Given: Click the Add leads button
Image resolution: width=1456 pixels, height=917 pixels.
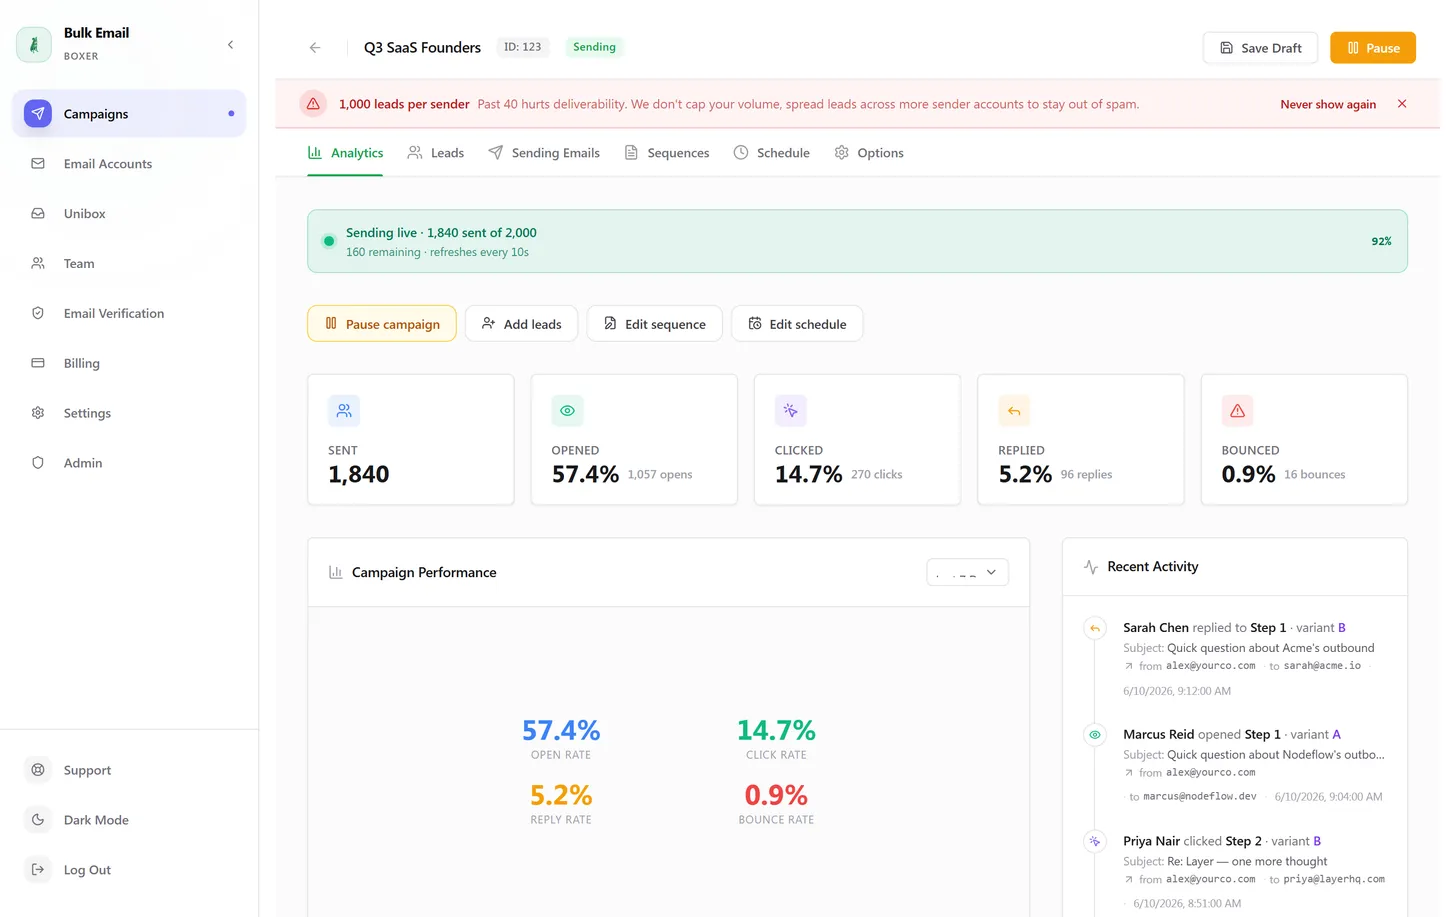Looking at the screenshot, I should click(x=521, y=324).
